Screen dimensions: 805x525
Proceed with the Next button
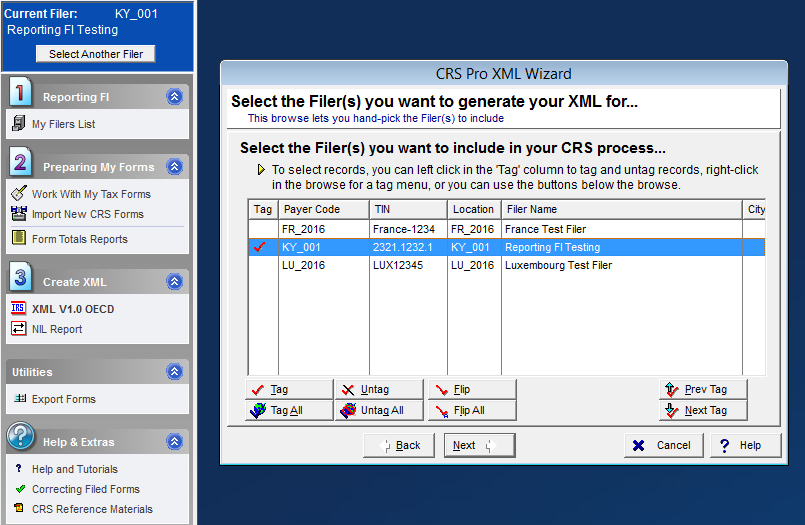pos(480,445)
